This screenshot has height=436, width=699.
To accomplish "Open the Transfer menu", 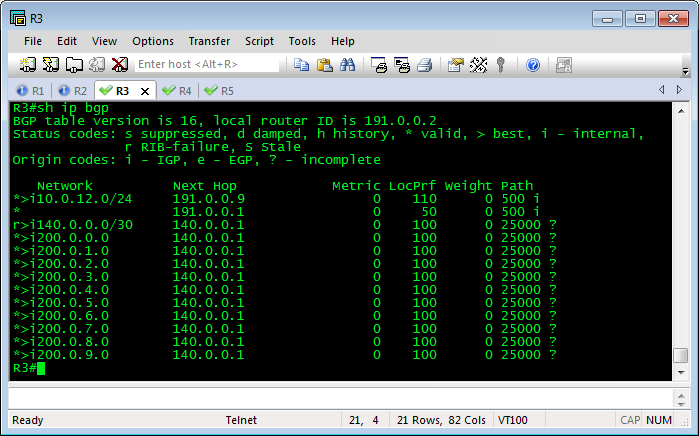I will coord(209,41).
